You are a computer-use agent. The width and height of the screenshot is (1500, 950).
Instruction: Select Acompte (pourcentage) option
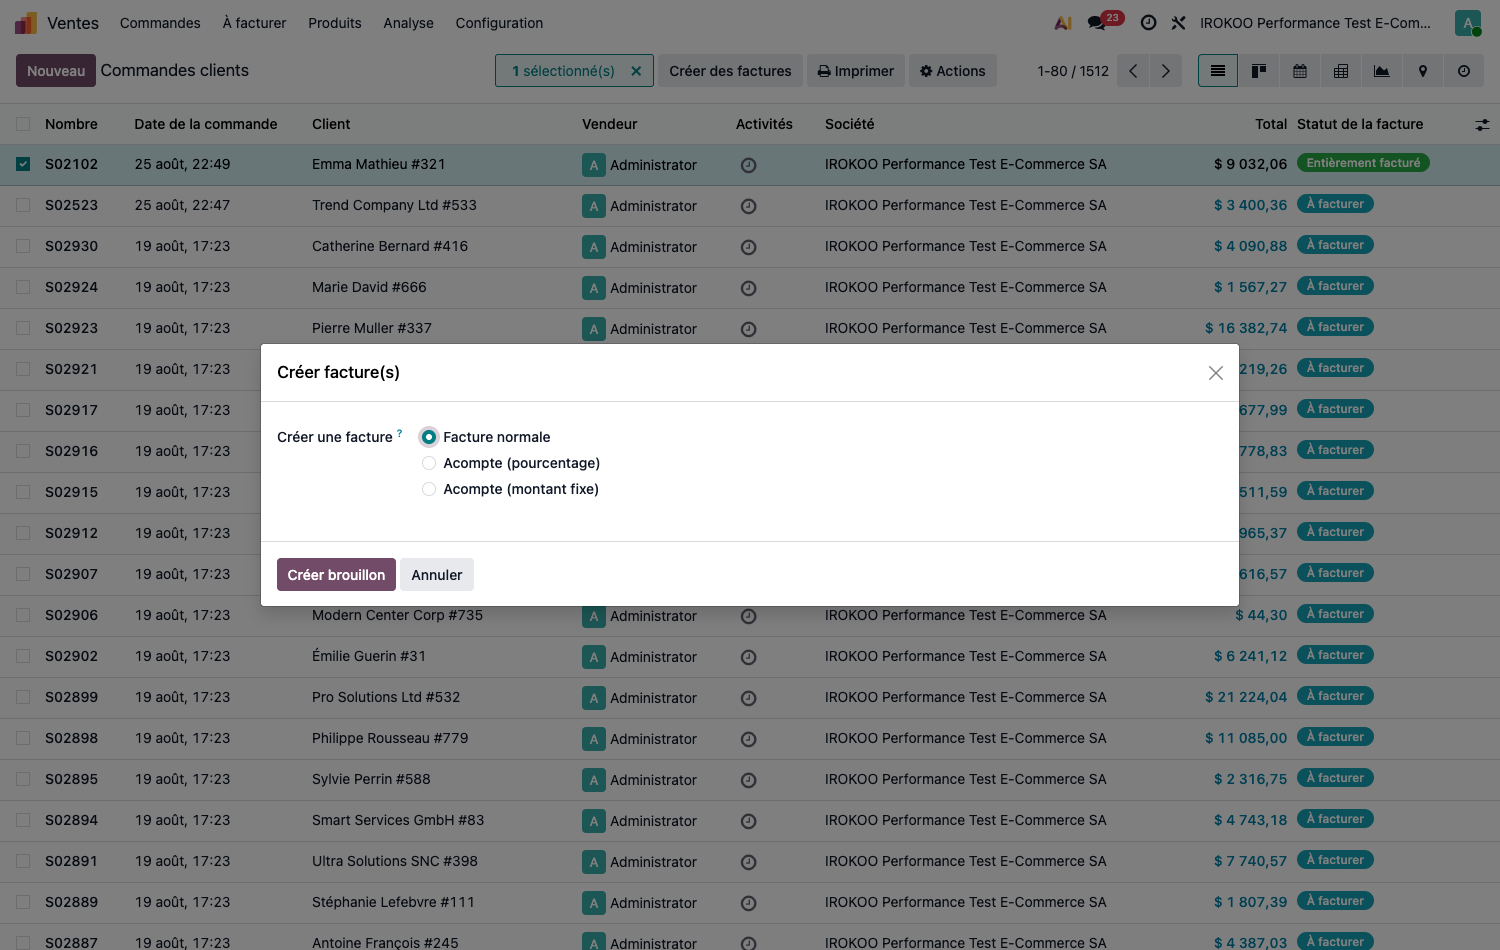[429, 463]
